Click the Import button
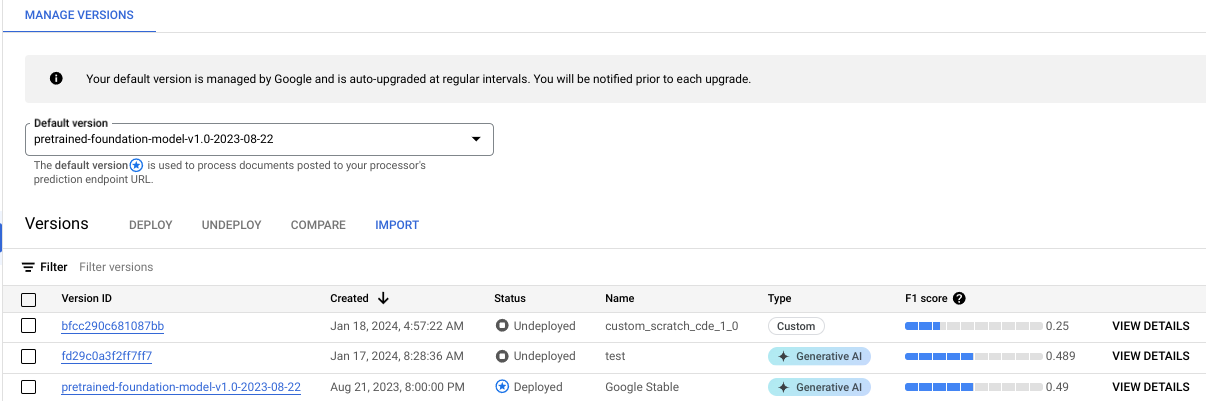 click(397, 225)
